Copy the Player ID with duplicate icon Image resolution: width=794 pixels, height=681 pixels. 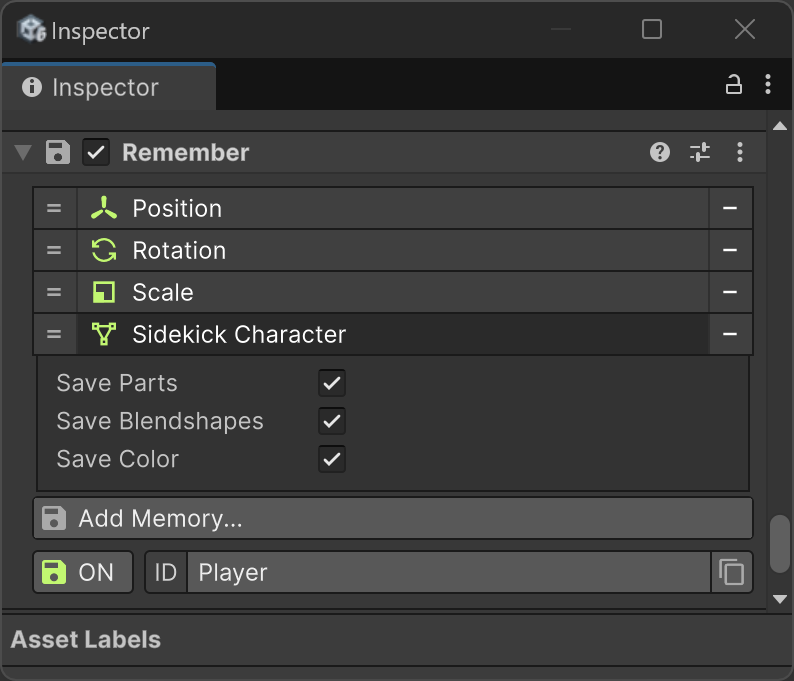click(732, 573)
